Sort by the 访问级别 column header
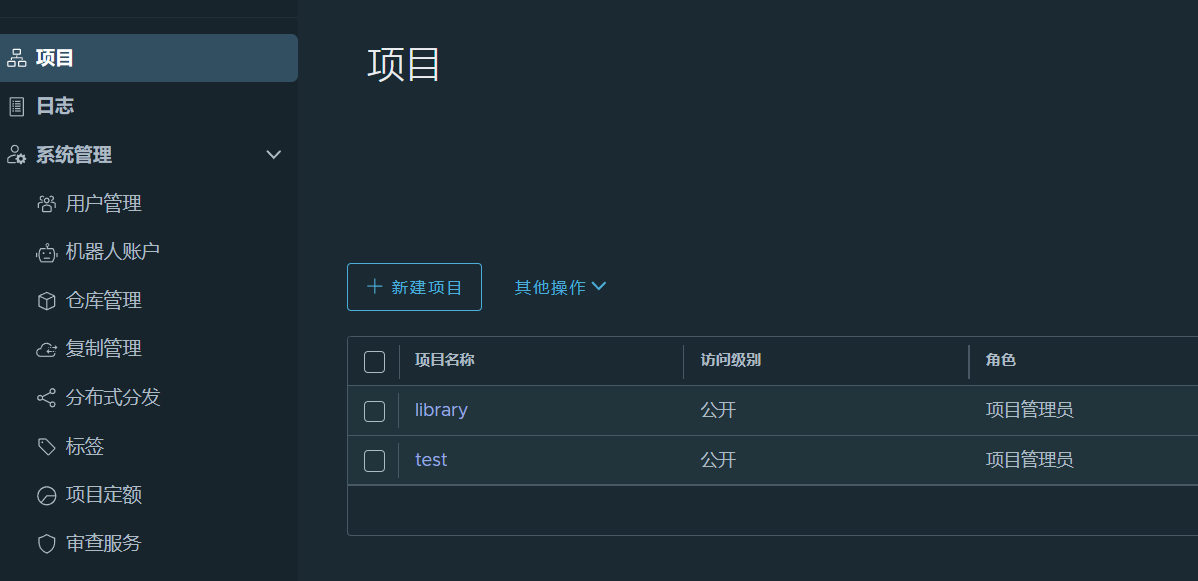Screen dimensions: 1198x581 coord(730,360)
